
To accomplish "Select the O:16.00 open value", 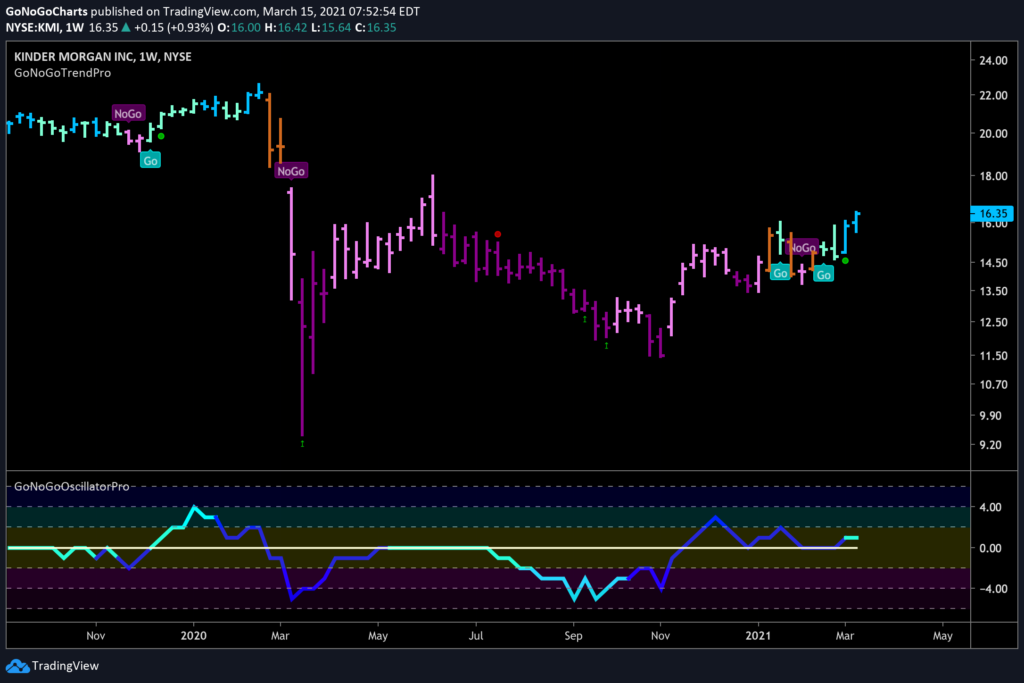I will pos(238,27).
